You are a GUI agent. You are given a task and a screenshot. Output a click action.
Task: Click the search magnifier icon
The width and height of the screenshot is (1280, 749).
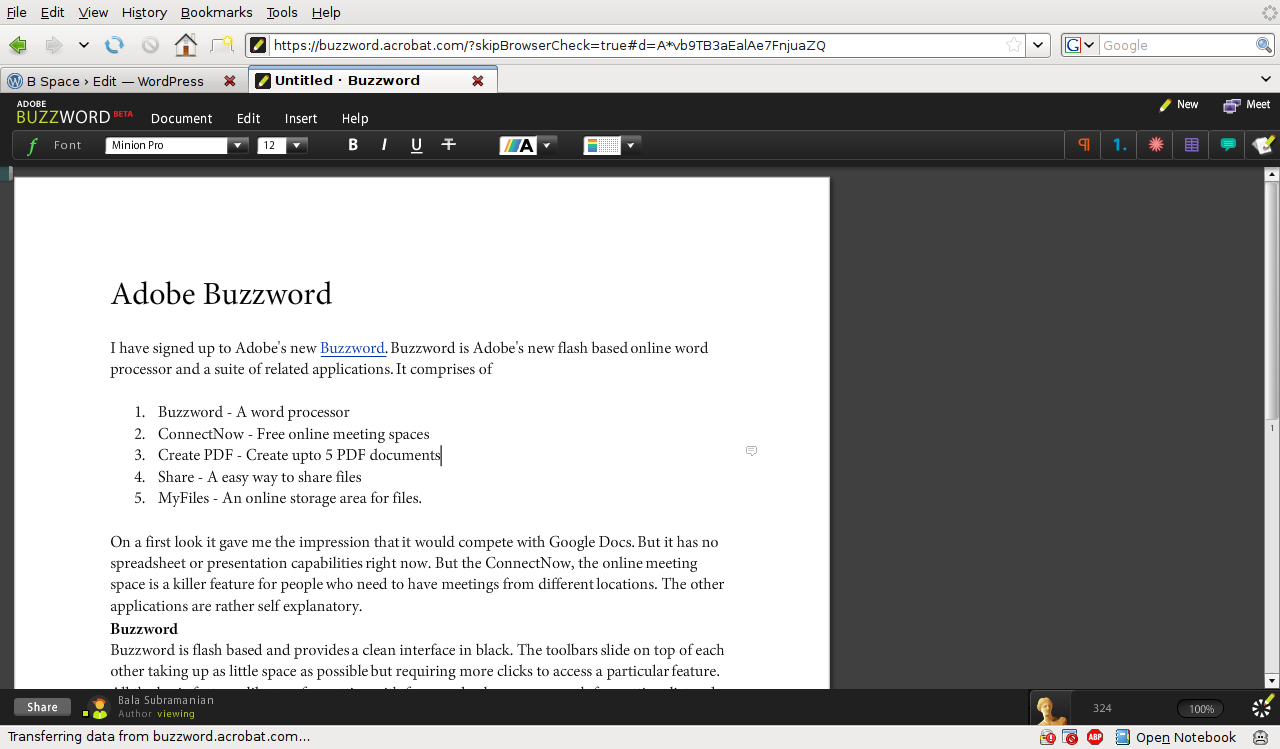point(1264,45)
